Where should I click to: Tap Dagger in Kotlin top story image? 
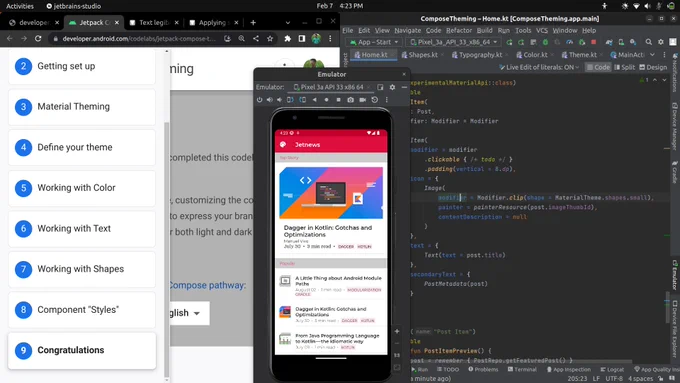coord(331,193)
